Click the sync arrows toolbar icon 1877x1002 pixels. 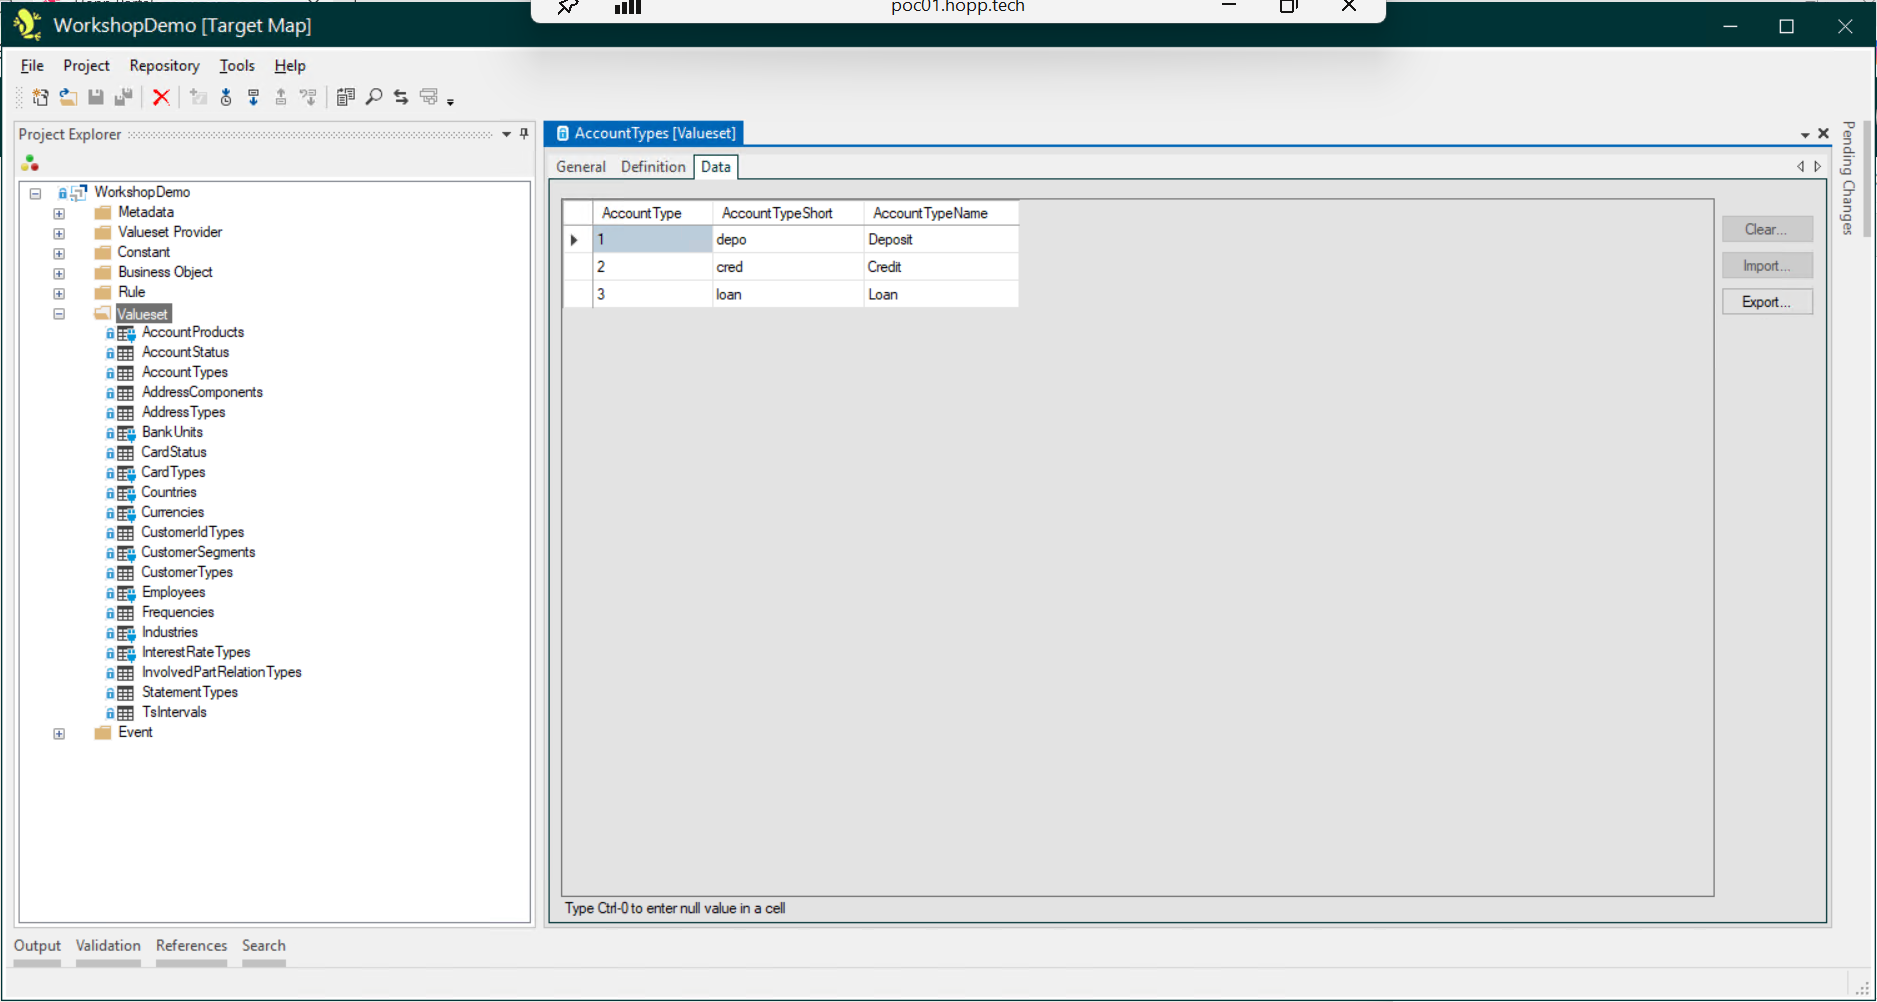click(x=400, y=97)
